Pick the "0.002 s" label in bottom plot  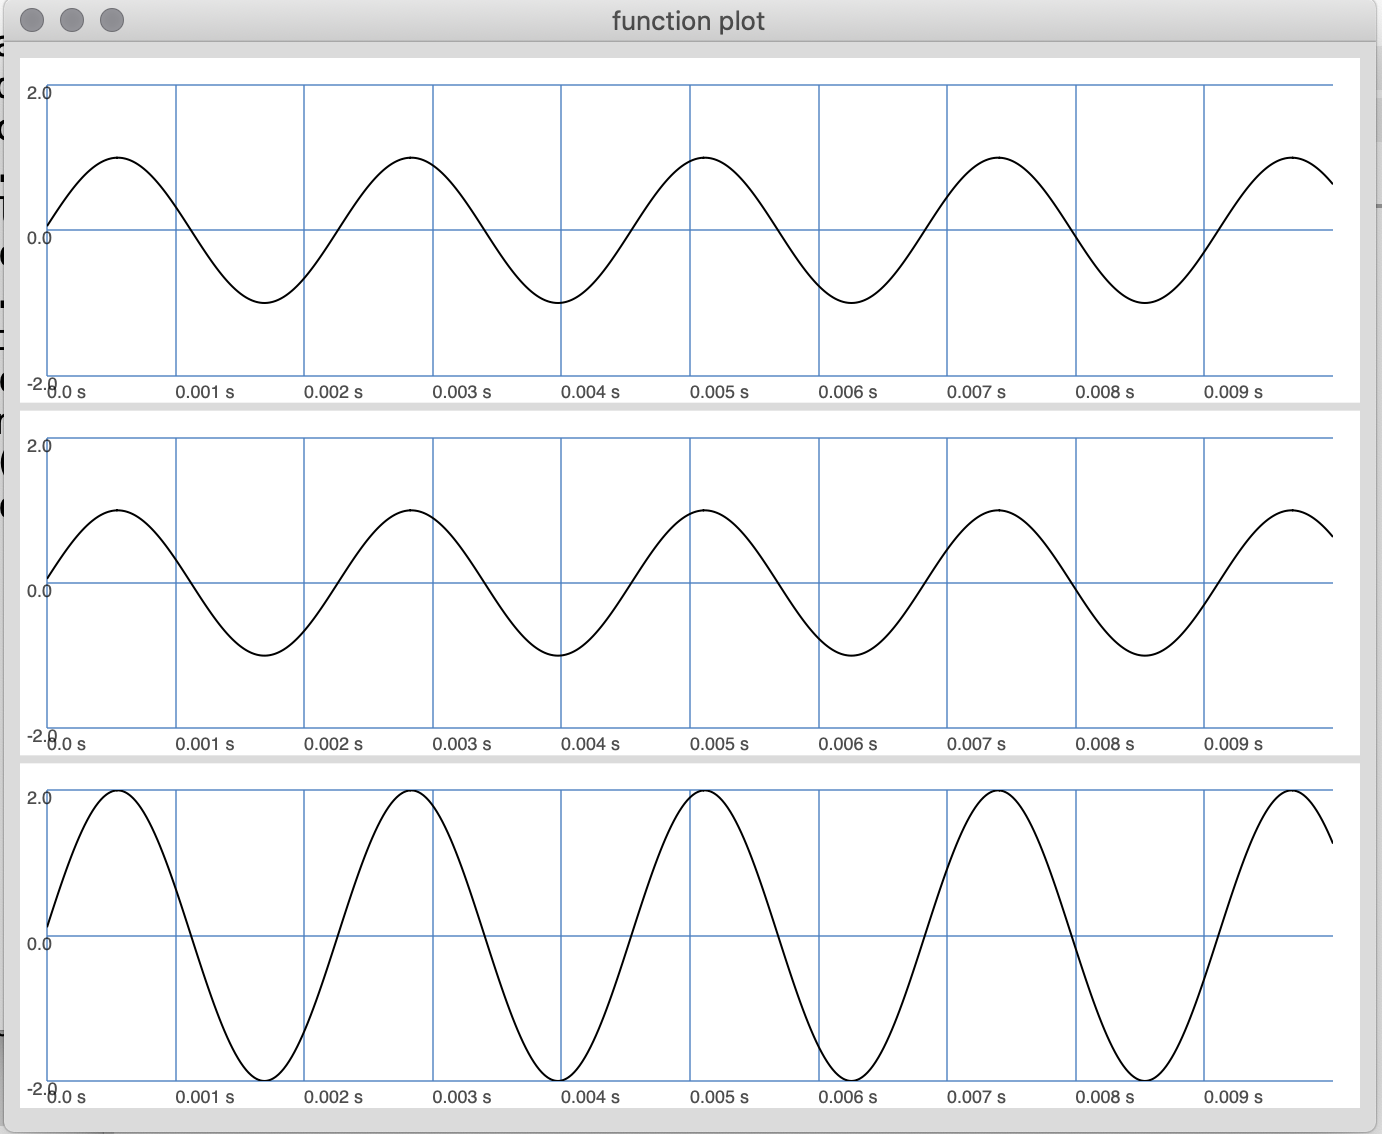point(333,1097)
